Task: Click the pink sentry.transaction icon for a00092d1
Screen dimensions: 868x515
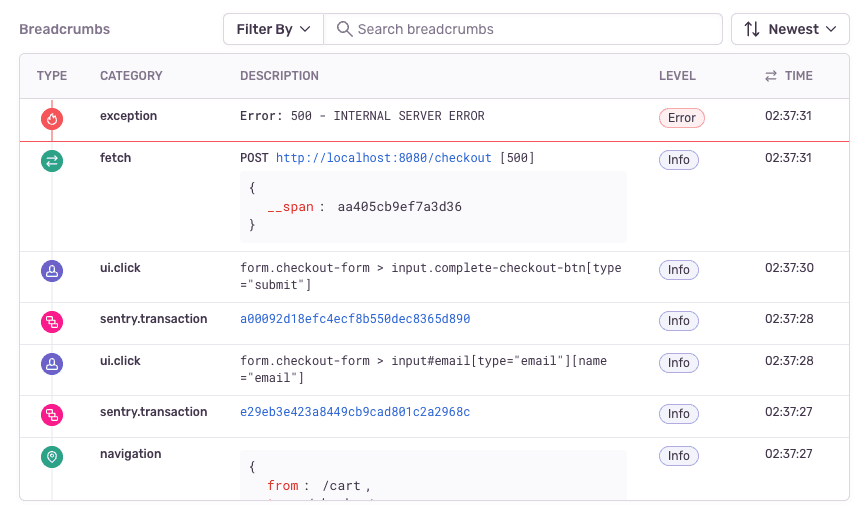Action: coord(53,322)
